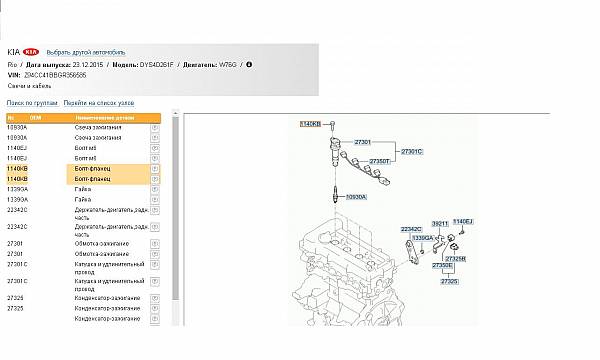Open the Выбрать другой автомобиль link

coord(86,52)
